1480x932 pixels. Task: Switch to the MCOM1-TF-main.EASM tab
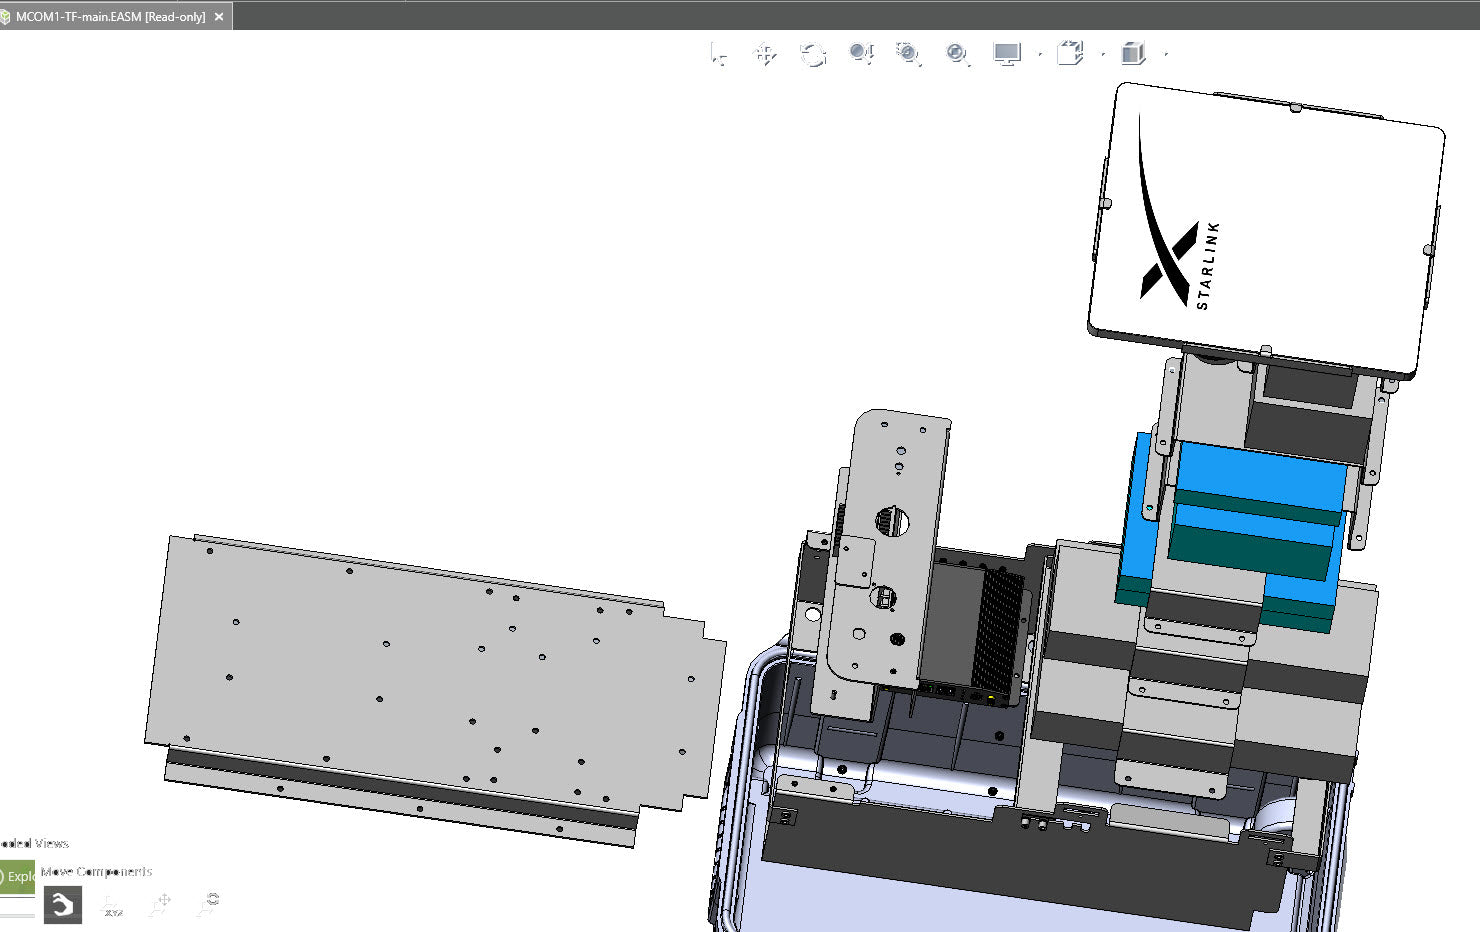click(110, 17)
